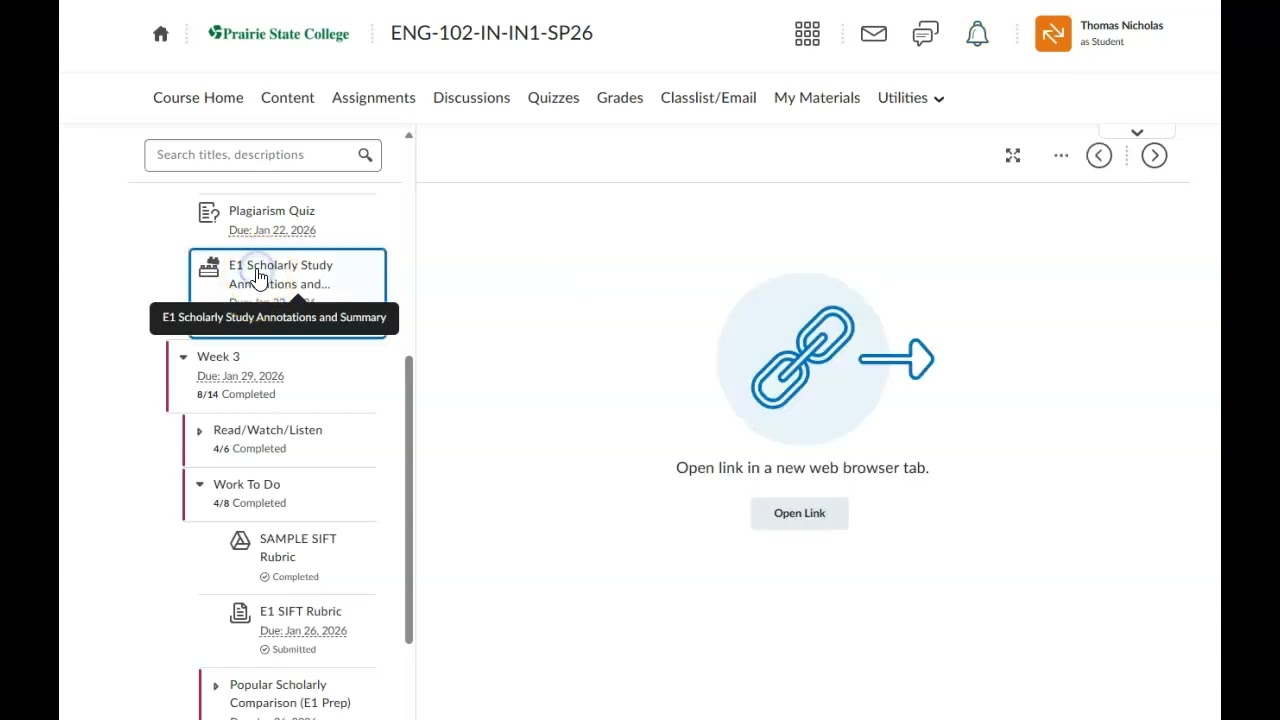Open the E1 SIFT Rubric assignment
The image size is (1280, 720).
point(301,611)
